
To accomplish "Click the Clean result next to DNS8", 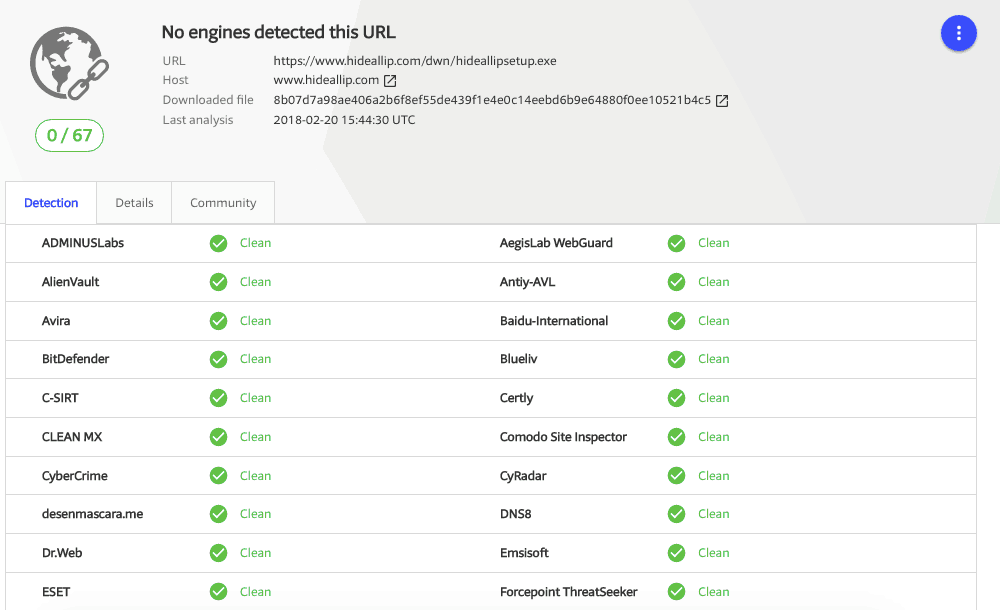I will pos(714,514).
